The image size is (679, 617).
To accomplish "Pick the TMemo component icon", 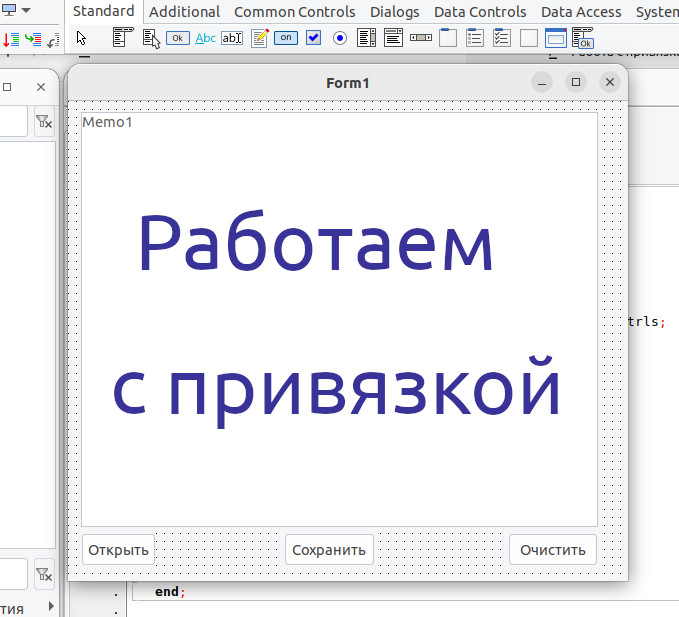I will pos(260,38).
